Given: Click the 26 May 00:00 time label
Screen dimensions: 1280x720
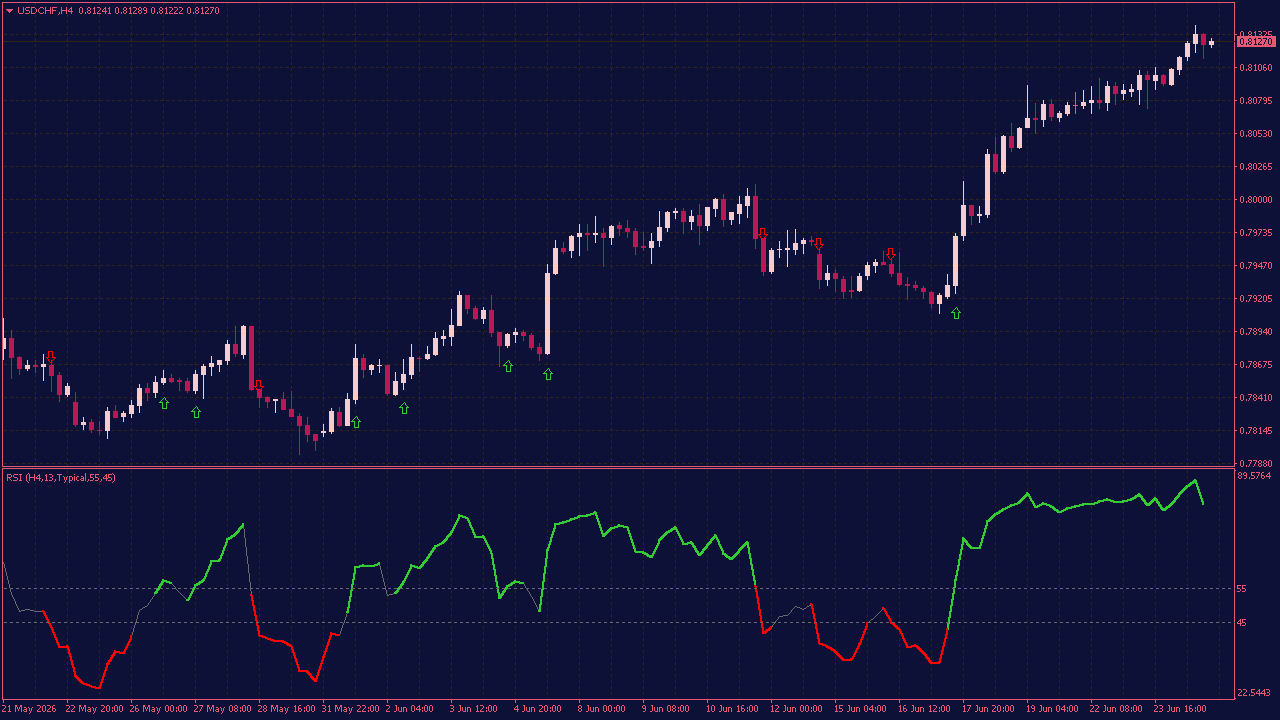Looking at the screenshot, I should [159, 709].
